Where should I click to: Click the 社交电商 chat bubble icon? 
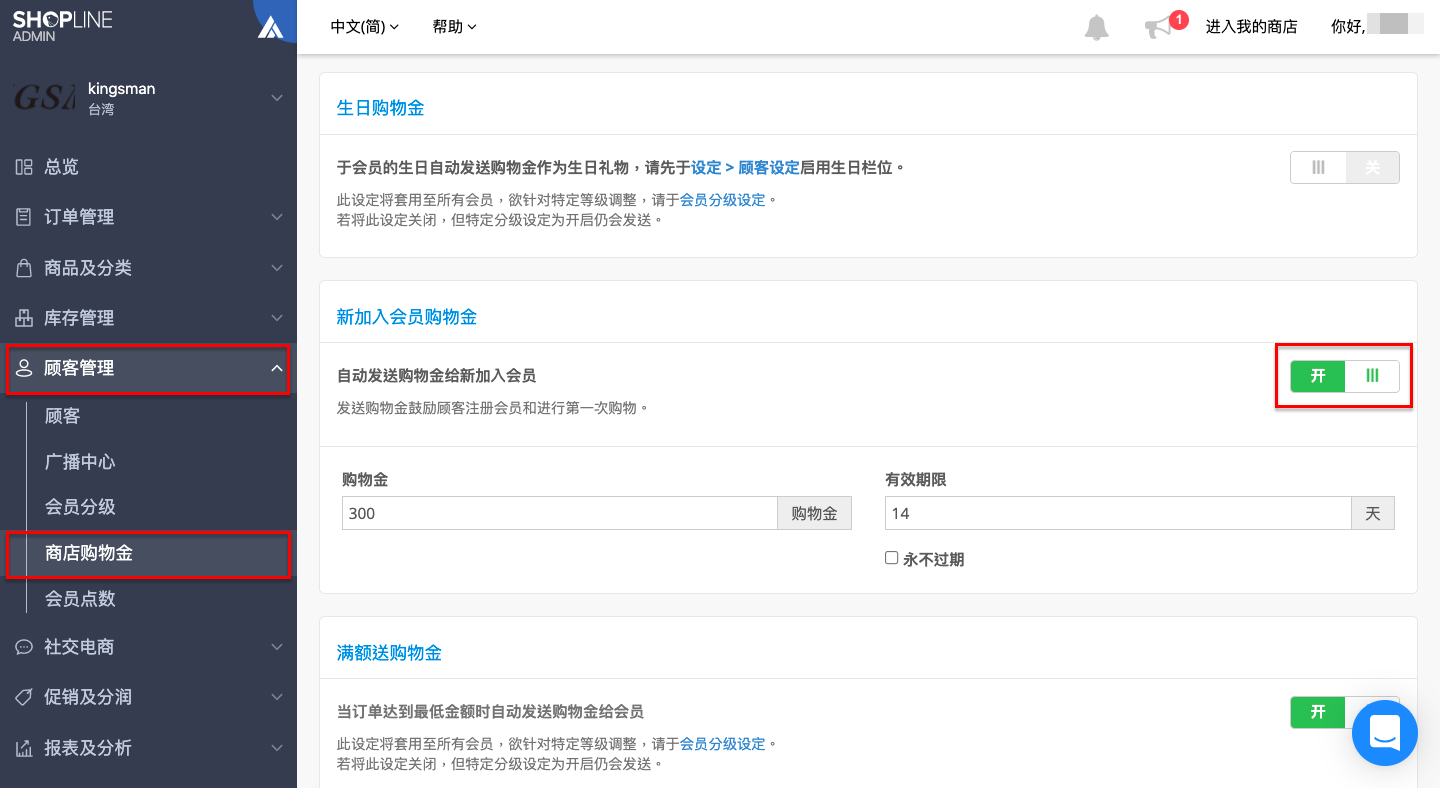pos(24,647)
